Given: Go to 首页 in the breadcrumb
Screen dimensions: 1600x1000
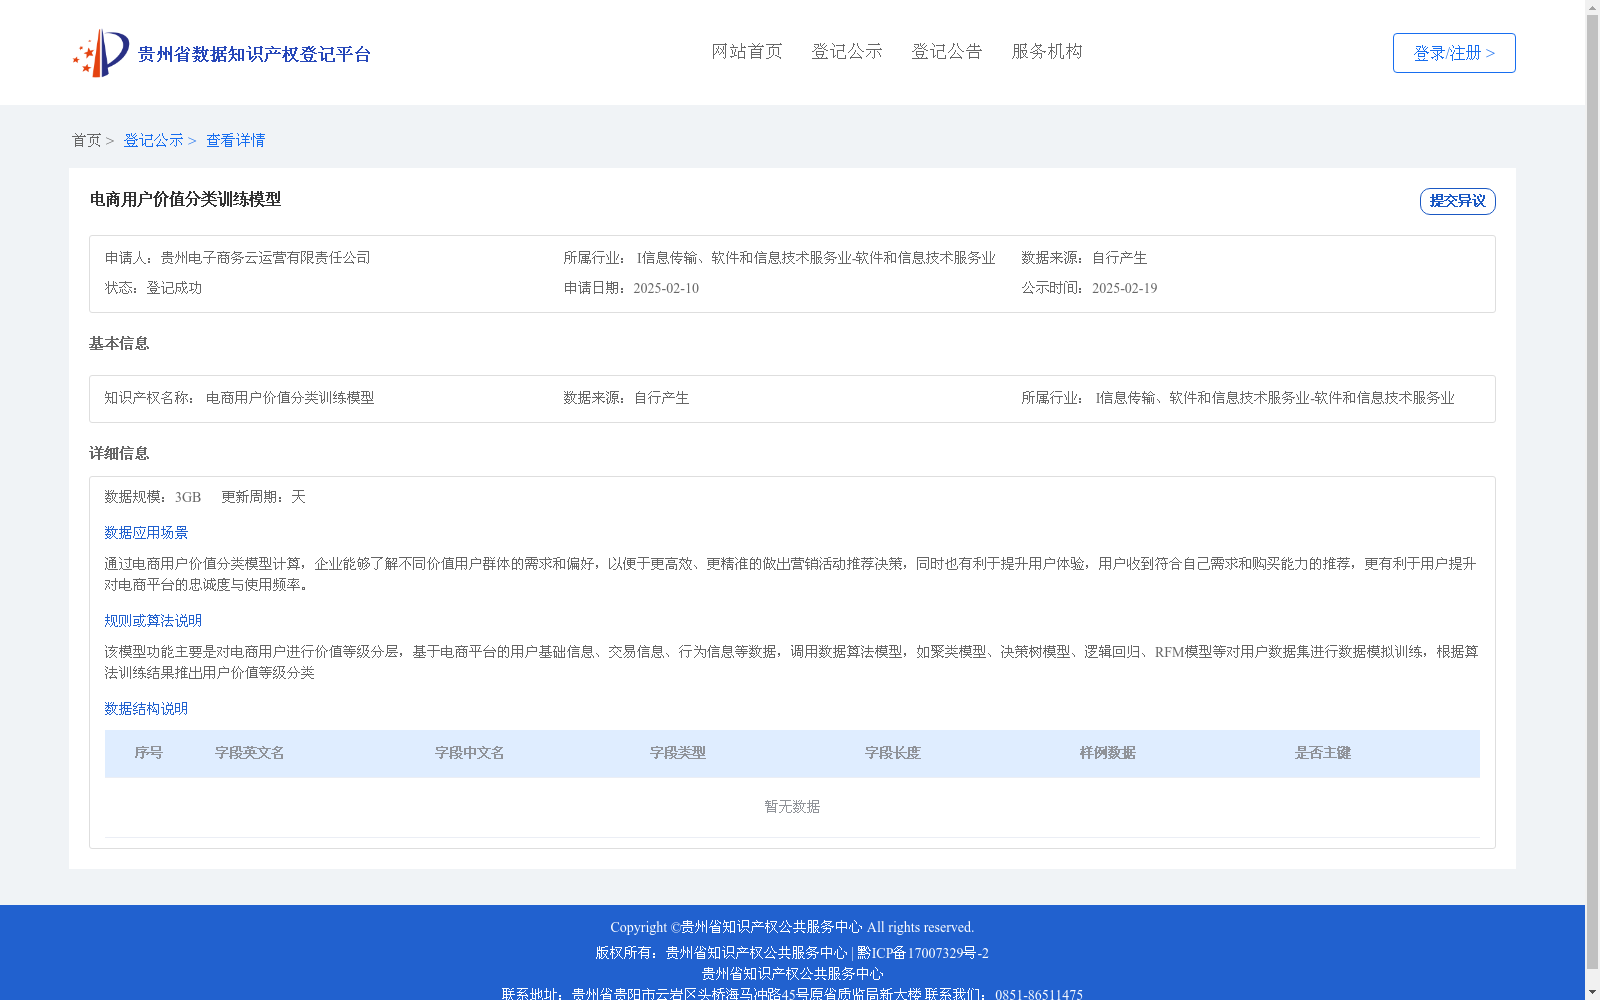Looking at the screenshot, I should [86, 140].
